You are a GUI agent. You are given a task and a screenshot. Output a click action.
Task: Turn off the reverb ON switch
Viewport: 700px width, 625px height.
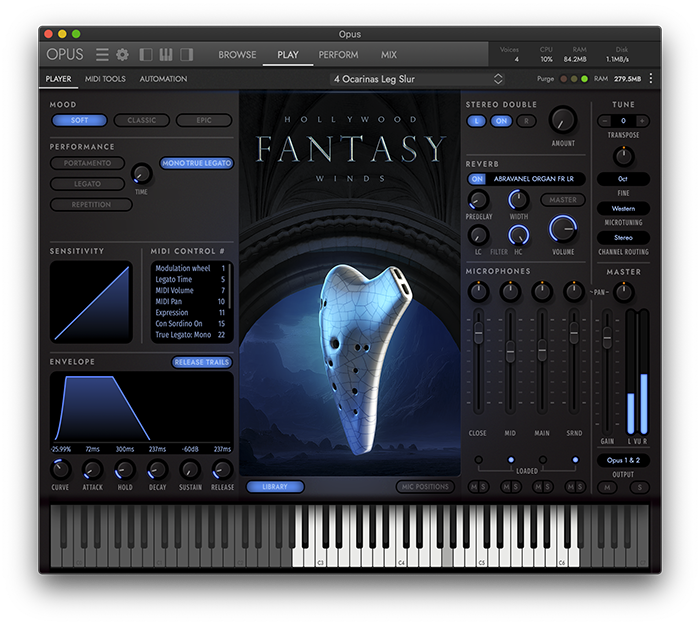point(477,179)
